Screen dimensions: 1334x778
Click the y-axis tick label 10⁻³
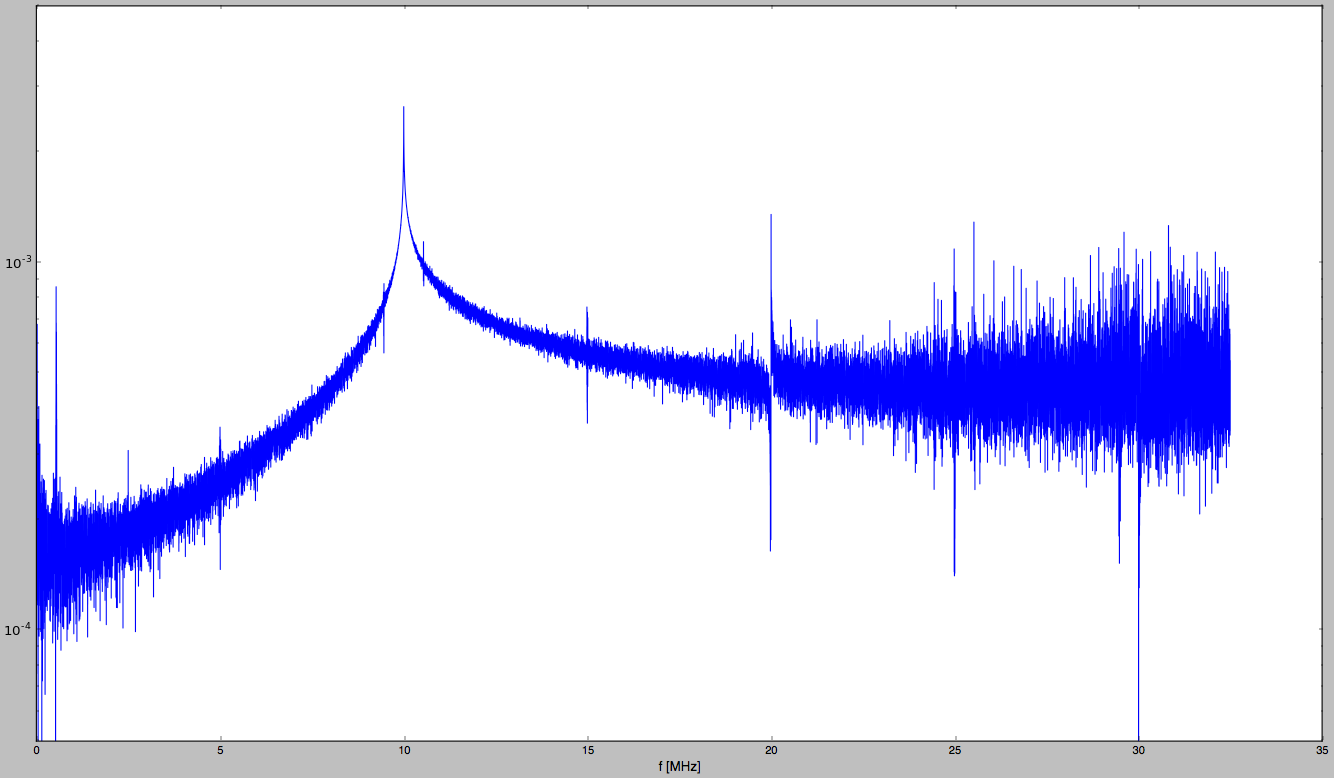(18, 262)
